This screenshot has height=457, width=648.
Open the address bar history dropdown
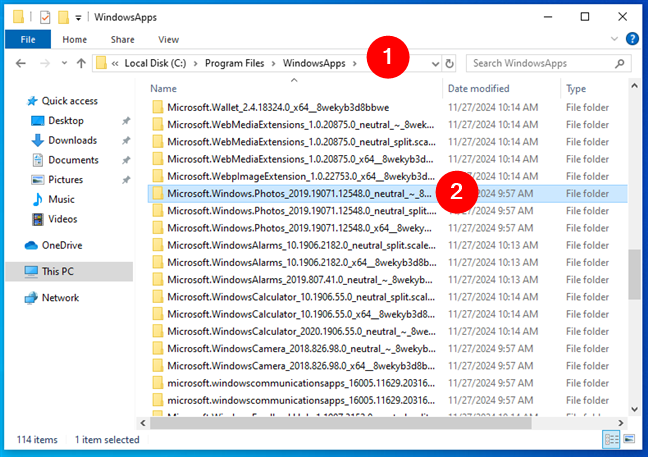(435, 64)
